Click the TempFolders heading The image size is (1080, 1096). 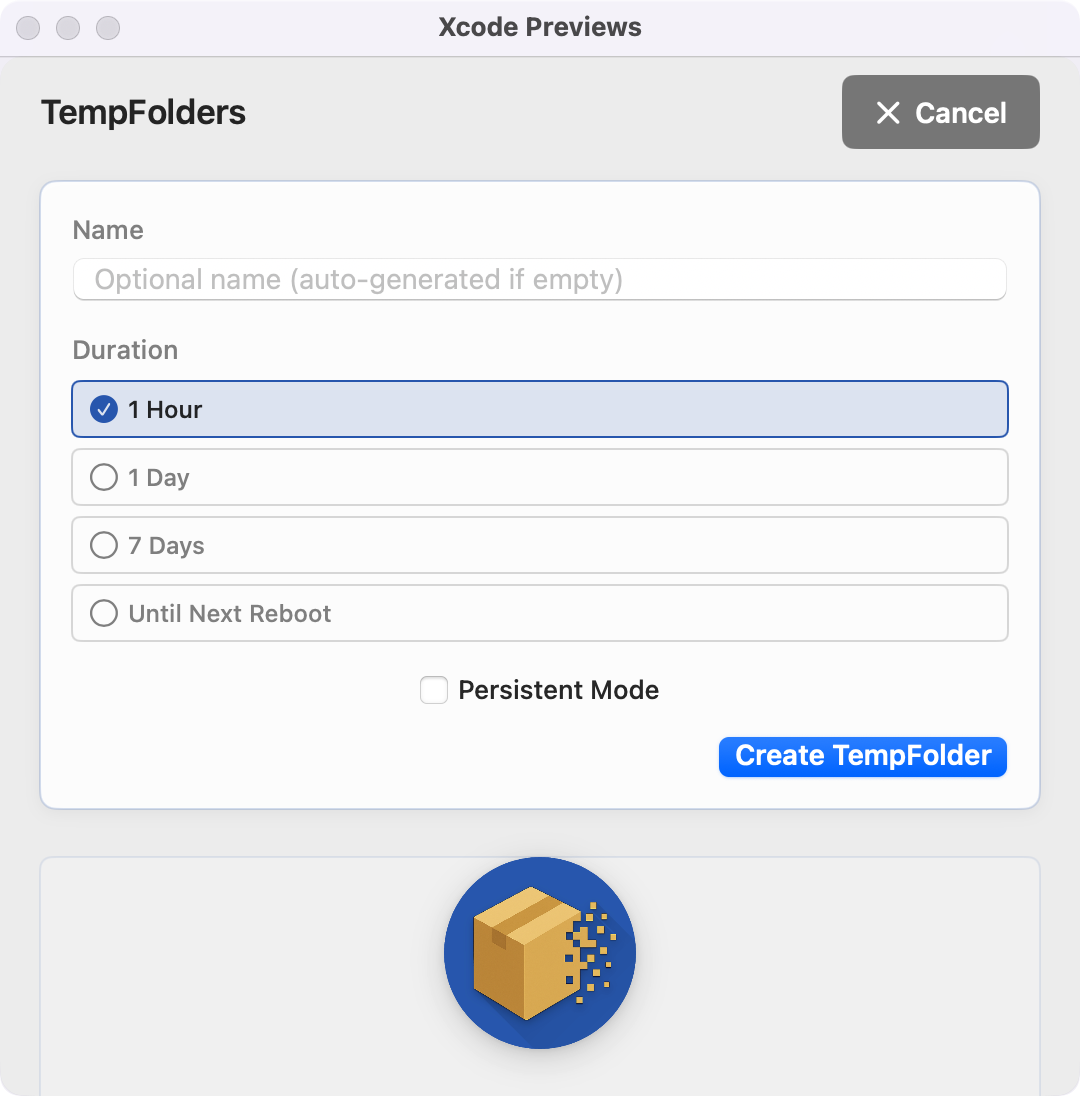(142, 113)
